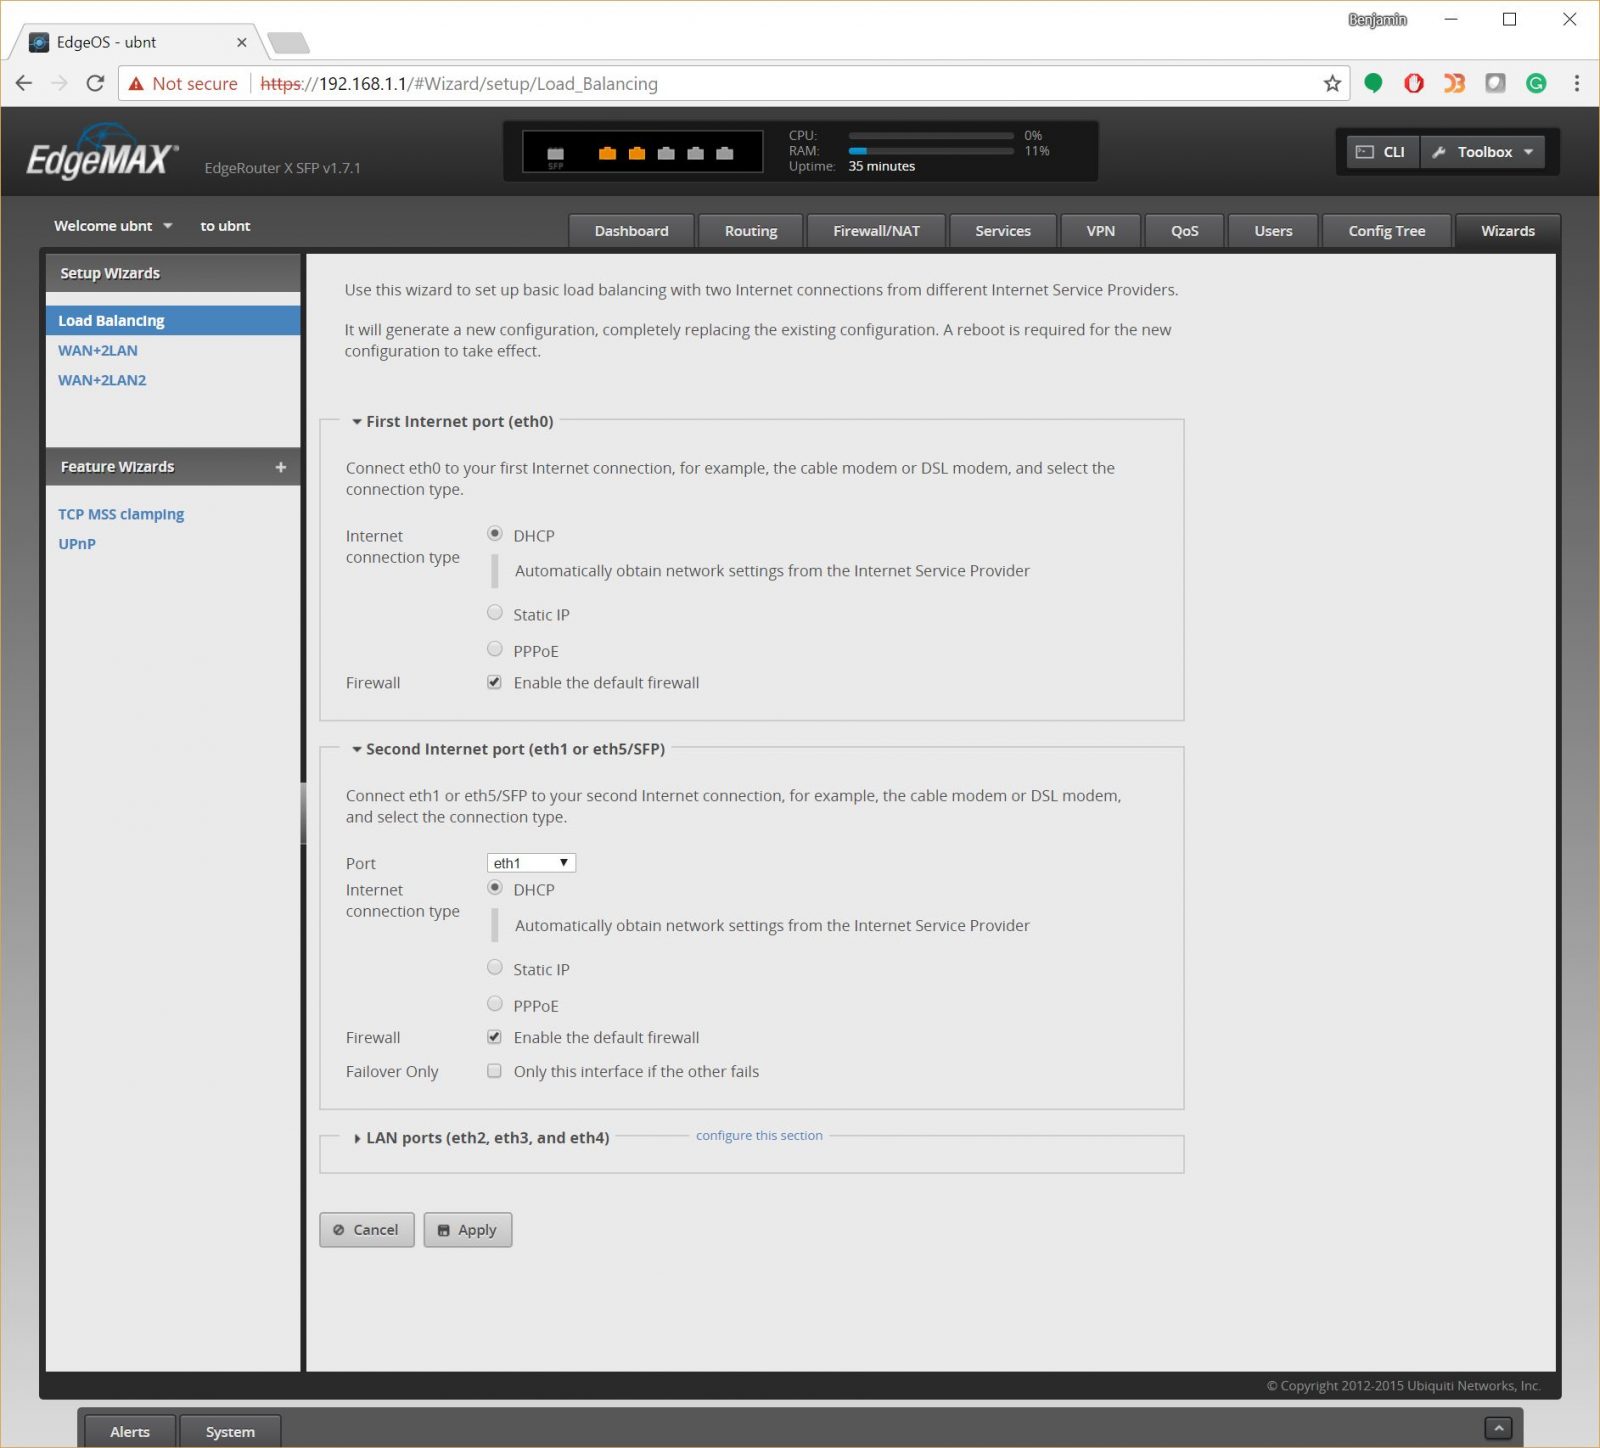The height and width of the screenshot is (1448, 1600).
Task: Expand the LAN ports section
Action: click(x=357, y=1138)
